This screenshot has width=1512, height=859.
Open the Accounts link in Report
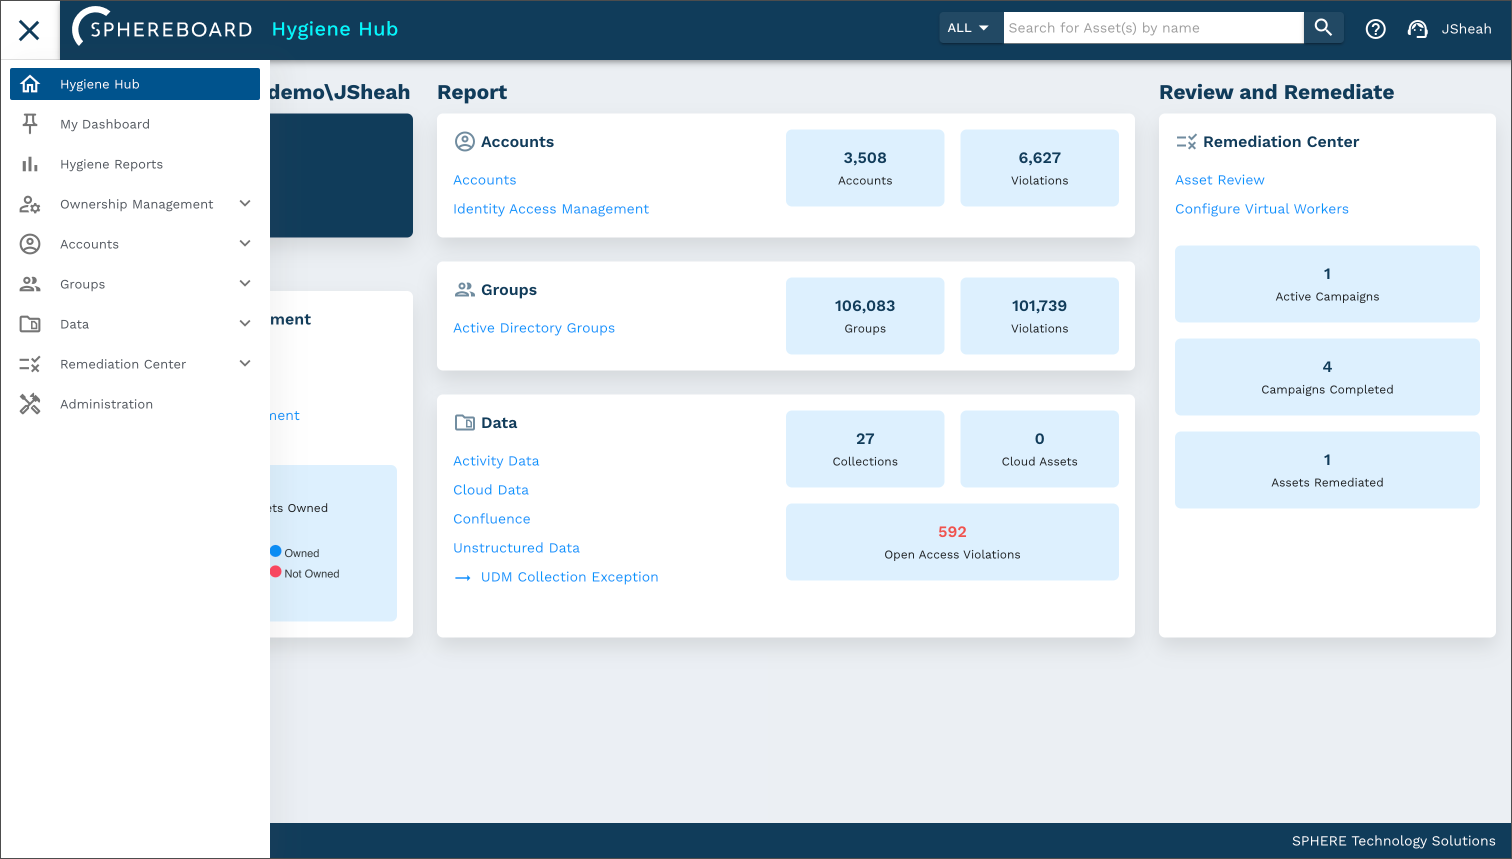[x=485, y=180]
